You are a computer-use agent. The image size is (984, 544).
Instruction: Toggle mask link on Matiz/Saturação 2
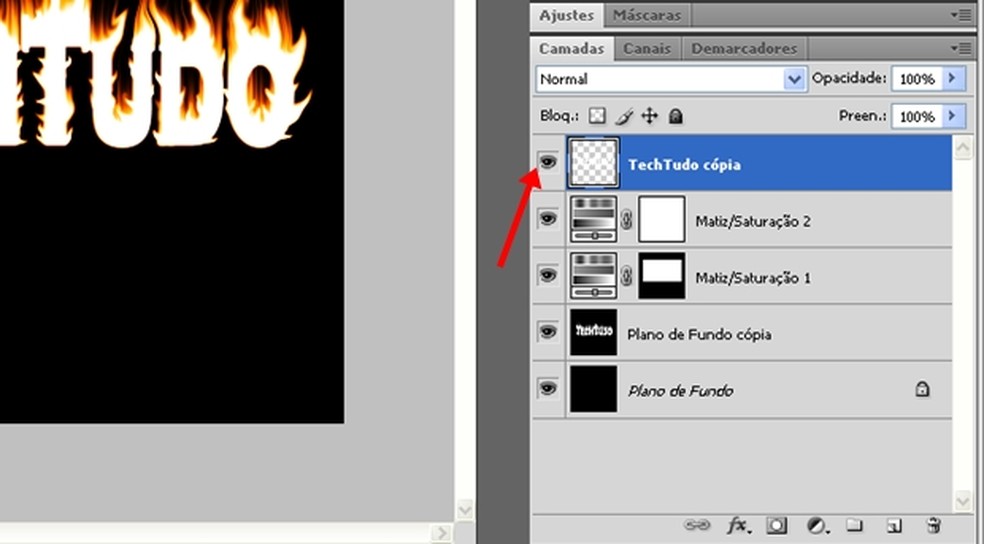tap(626, 219)
